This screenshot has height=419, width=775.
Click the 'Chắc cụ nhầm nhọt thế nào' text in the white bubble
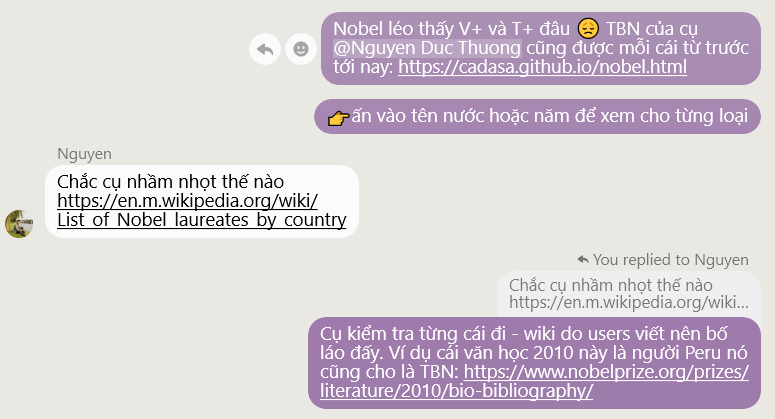[171, 182]
